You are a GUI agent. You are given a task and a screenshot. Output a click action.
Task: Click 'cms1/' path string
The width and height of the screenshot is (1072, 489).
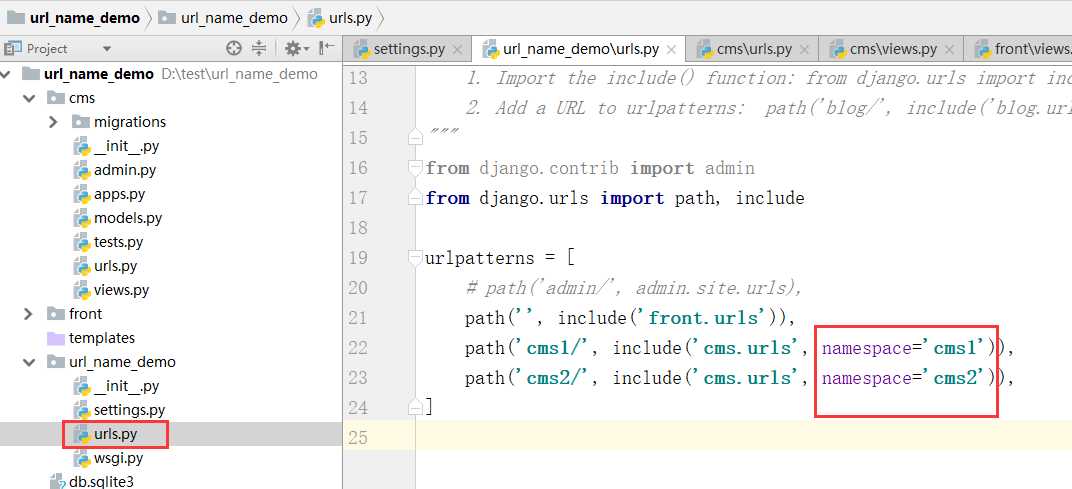553,348
